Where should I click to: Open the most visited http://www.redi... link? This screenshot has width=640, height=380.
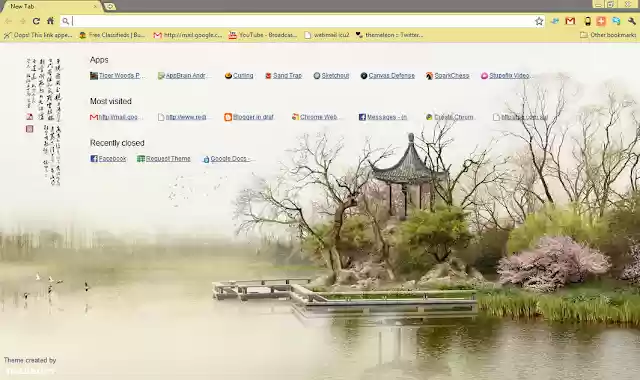tap(183, 117)
